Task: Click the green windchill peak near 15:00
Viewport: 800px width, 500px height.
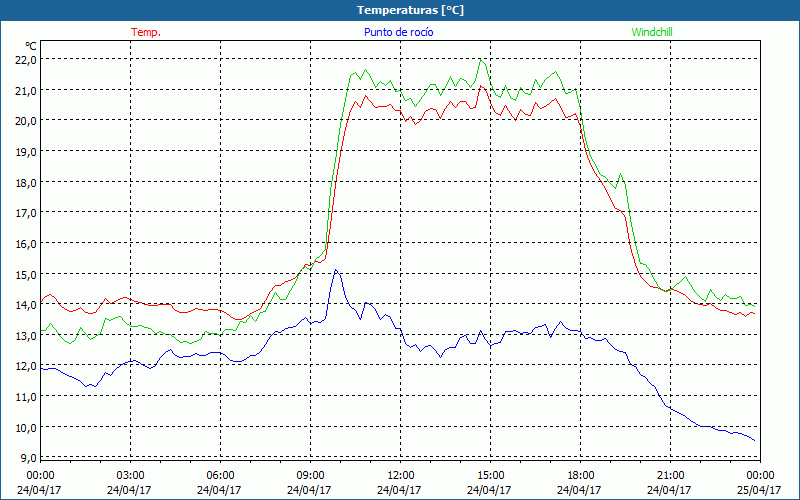Action: [x=481, y=60]
